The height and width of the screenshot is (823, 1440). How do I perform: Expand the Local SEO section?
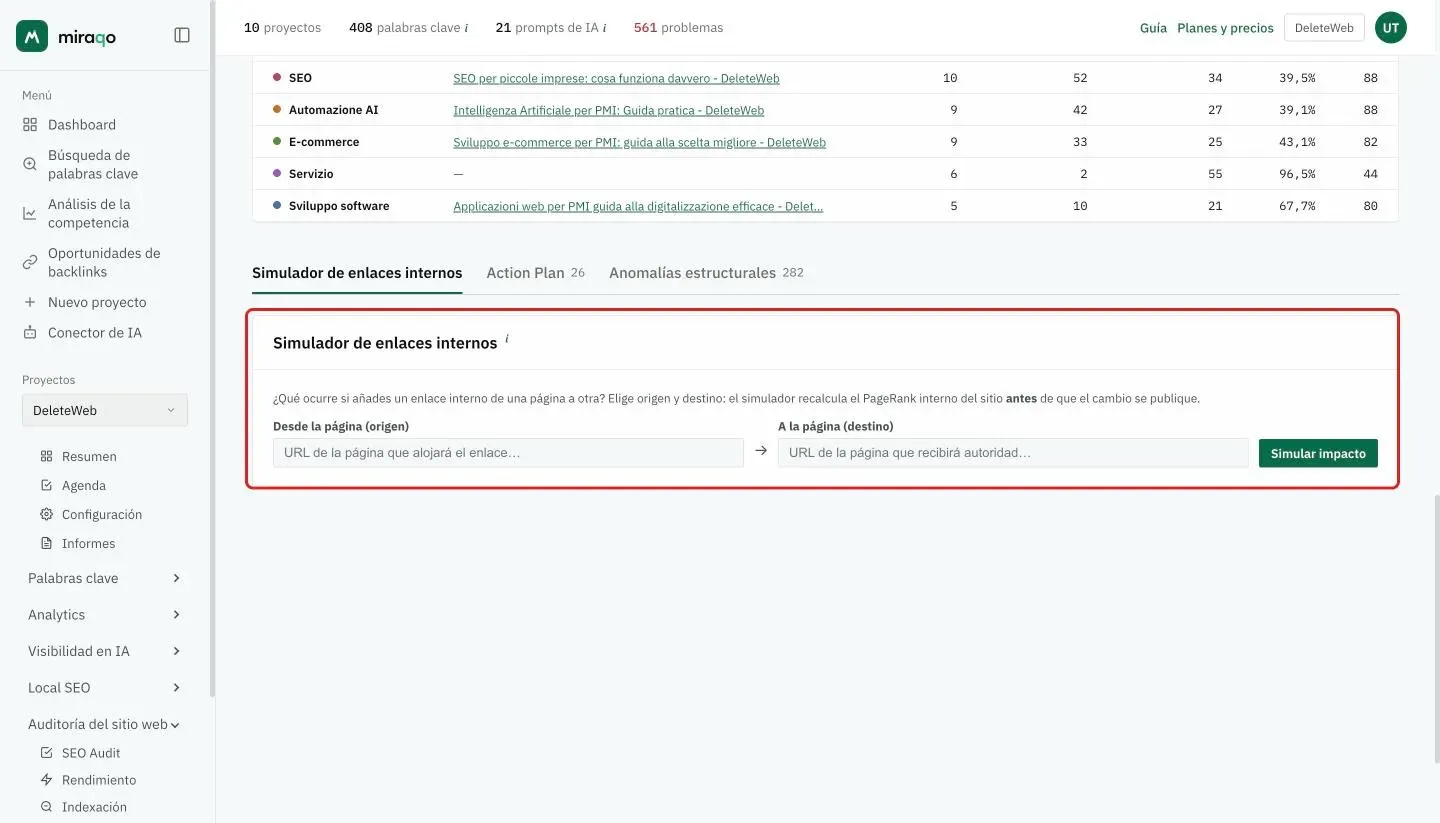[x=105, y=688]
